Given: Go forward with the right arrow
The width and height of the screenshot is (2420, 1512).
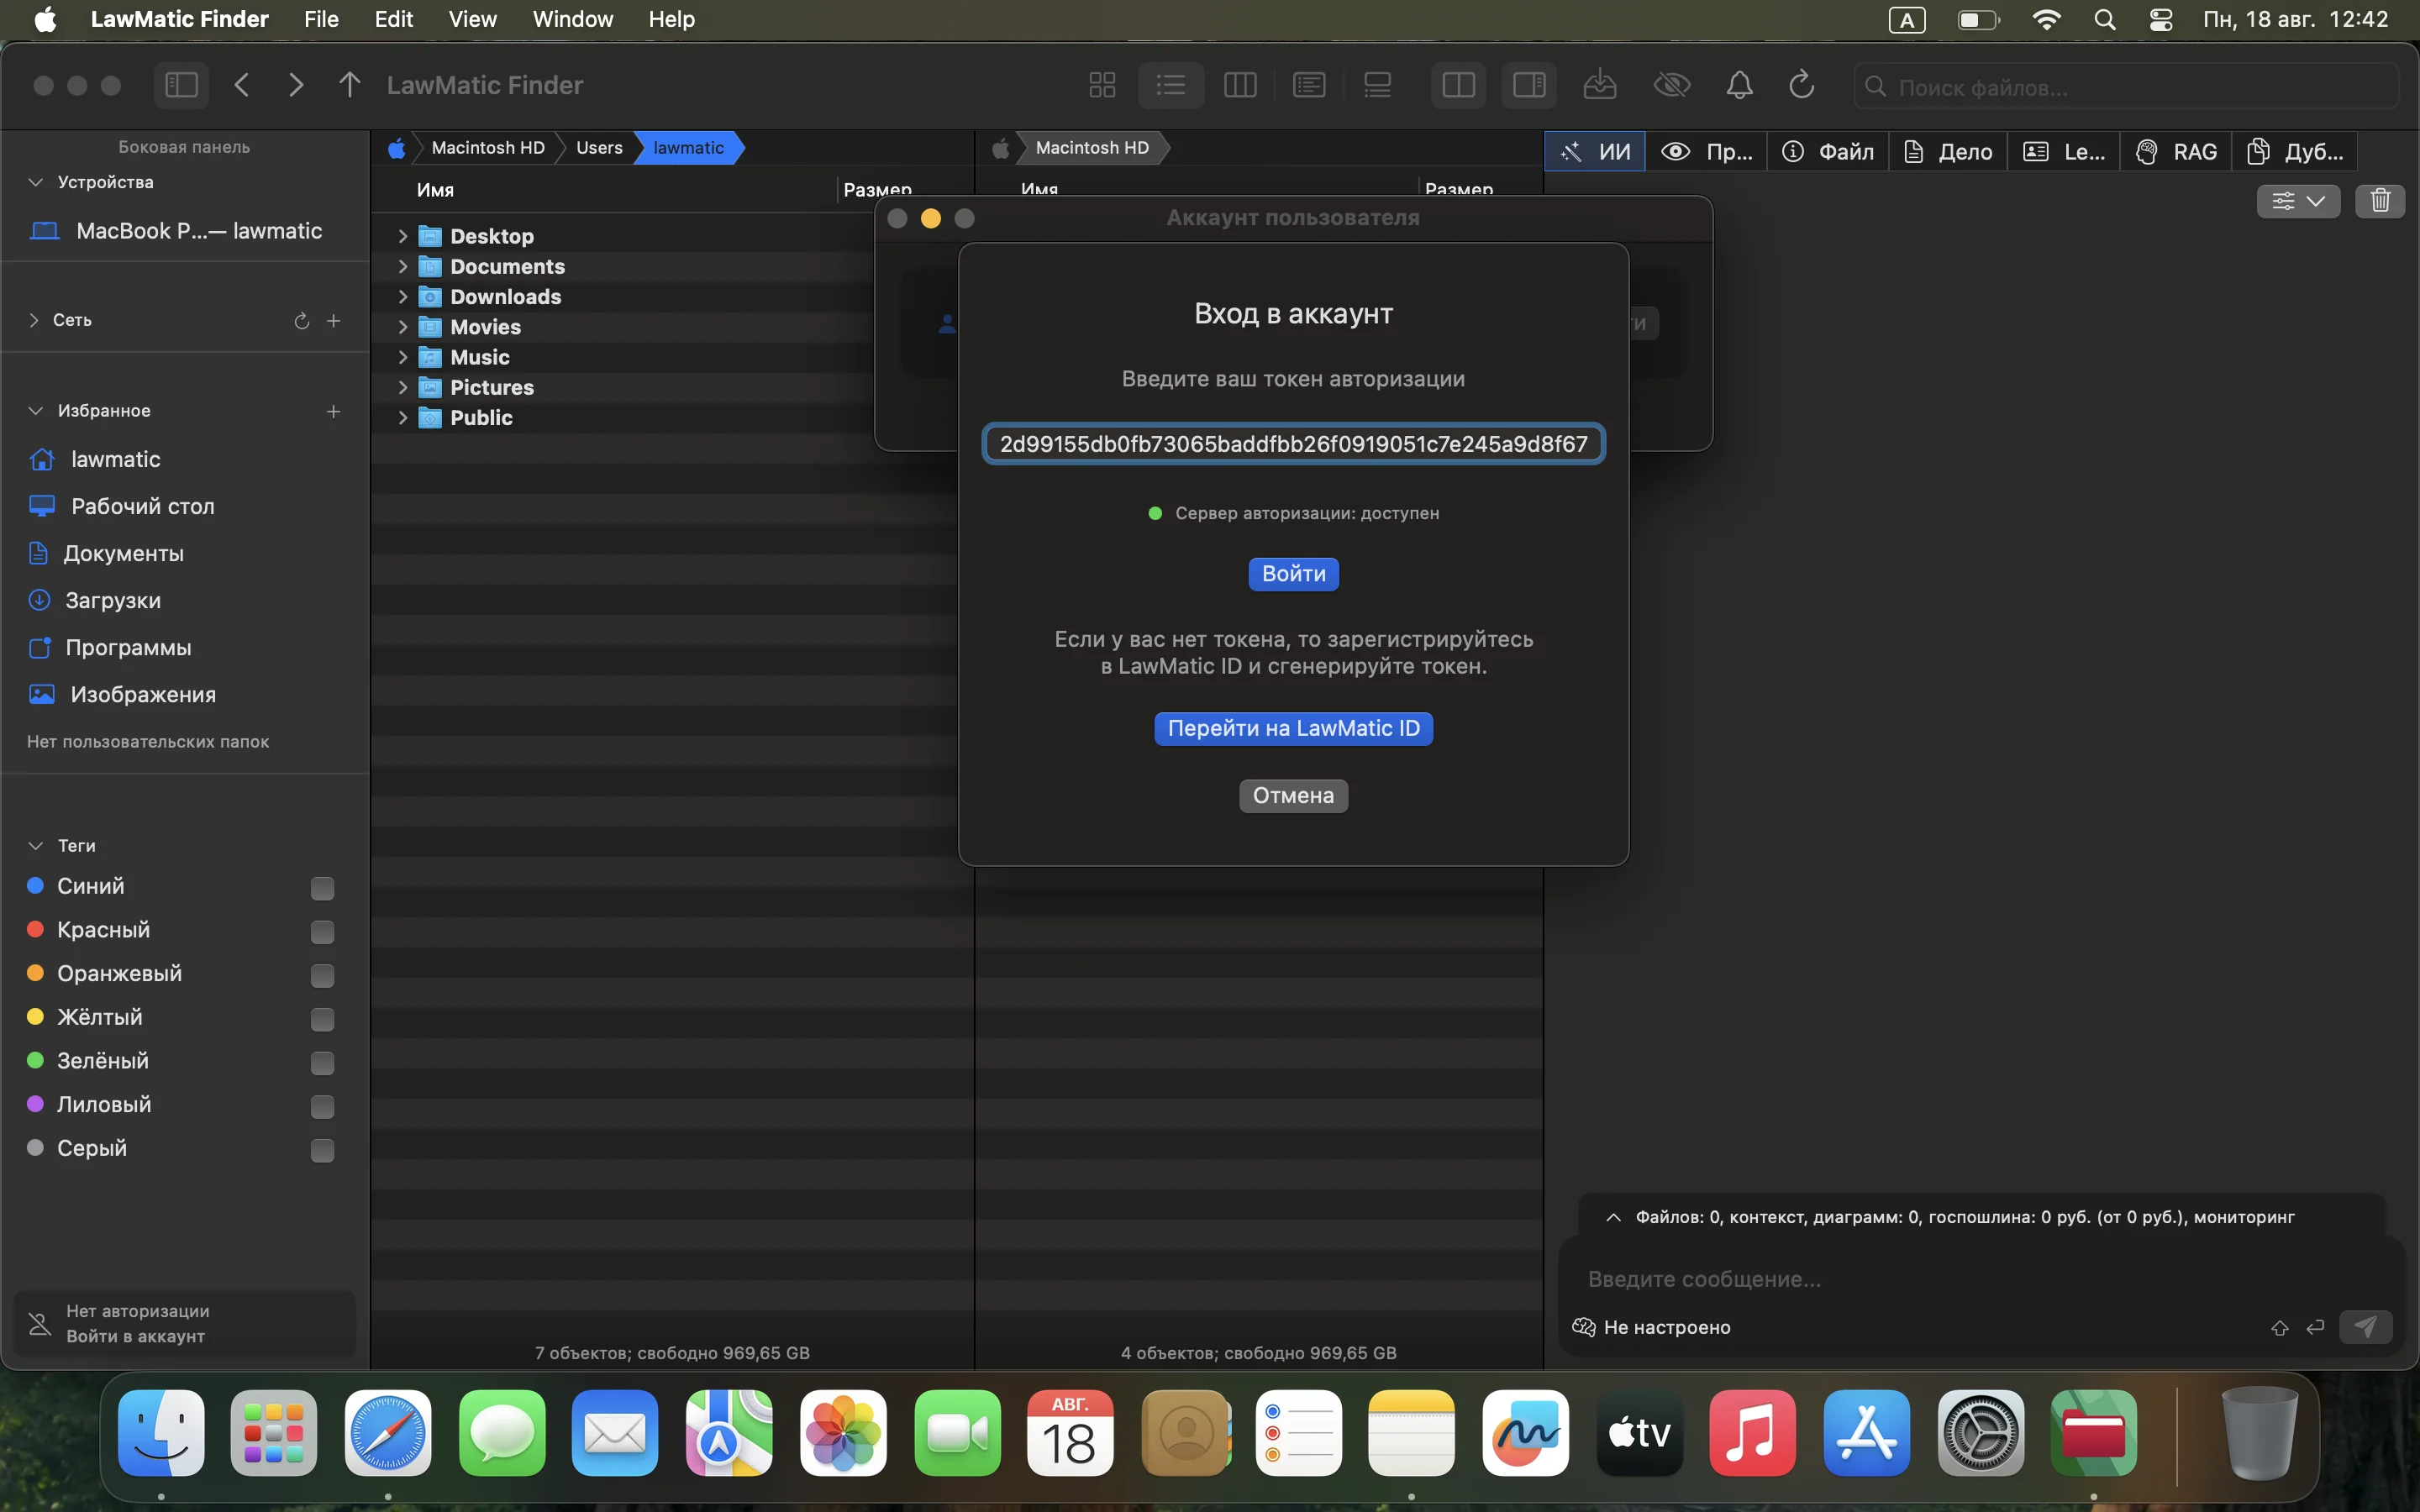Looking at the screenshot, I should (295, 85).
